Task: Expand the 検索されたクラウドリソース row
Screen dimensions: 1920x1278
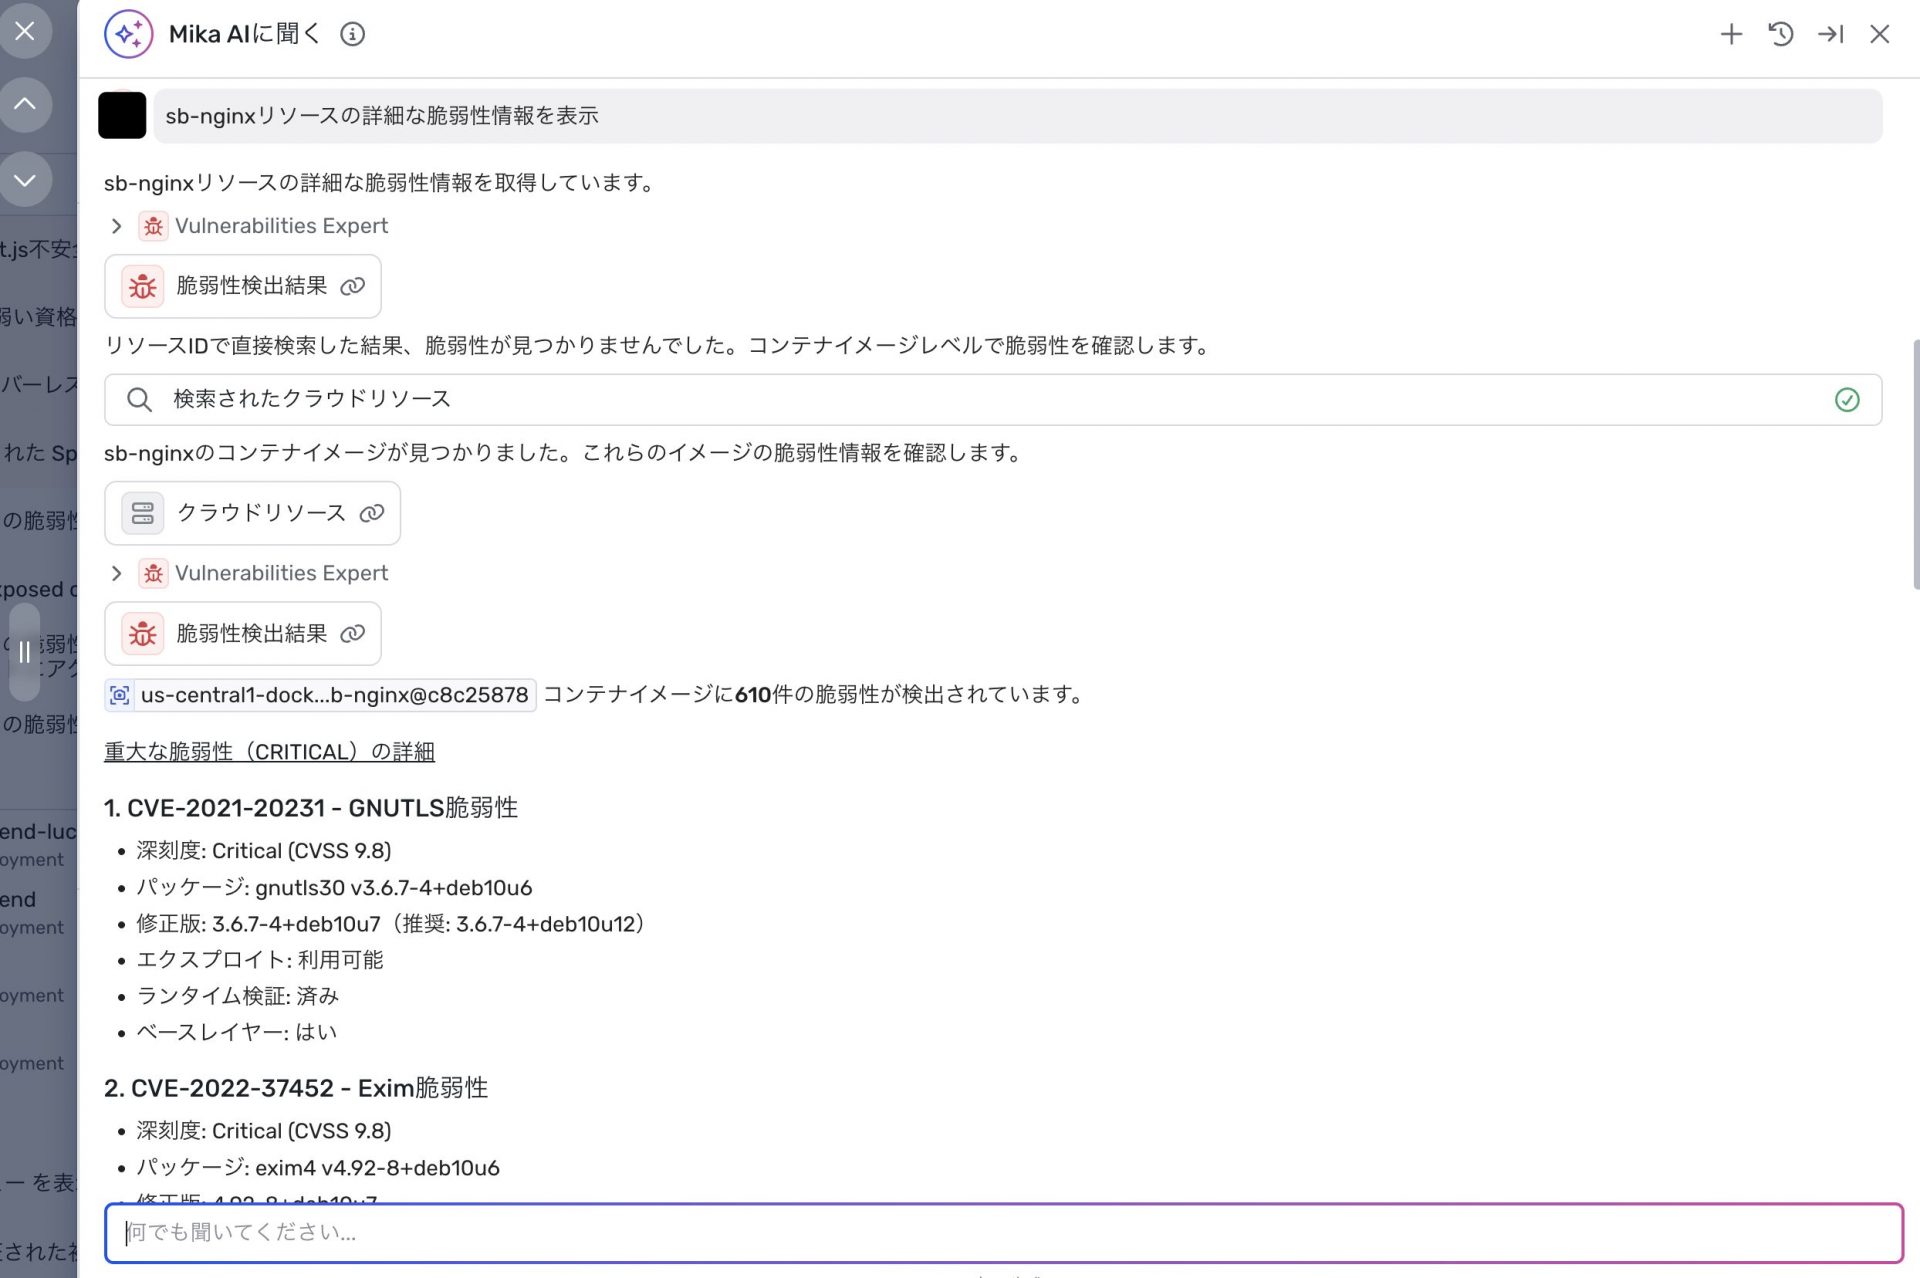Action: (992, 399)
